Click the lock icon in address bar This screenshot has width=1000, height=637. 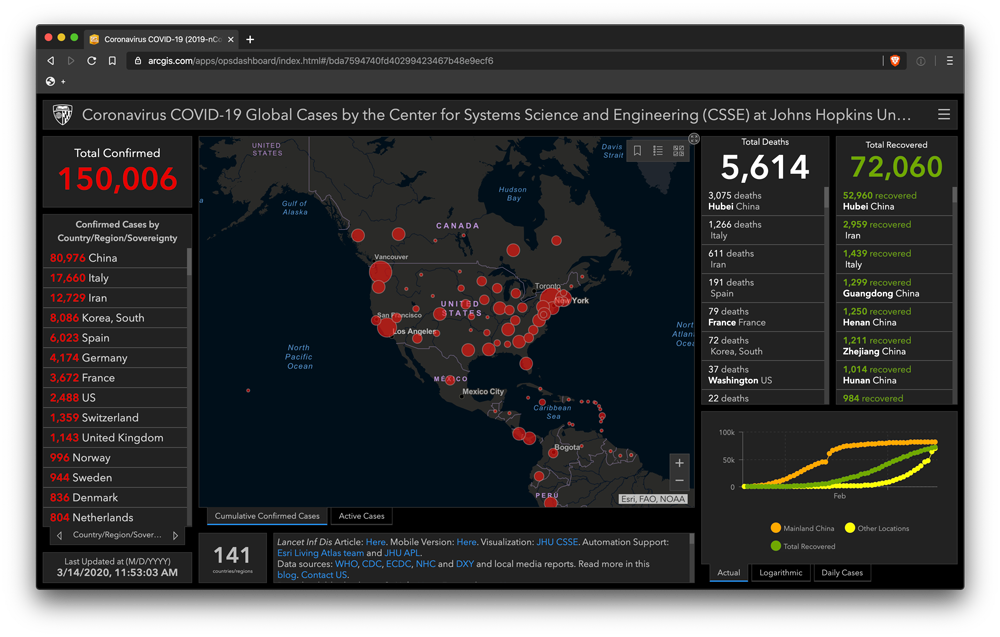tap(138, 61)
